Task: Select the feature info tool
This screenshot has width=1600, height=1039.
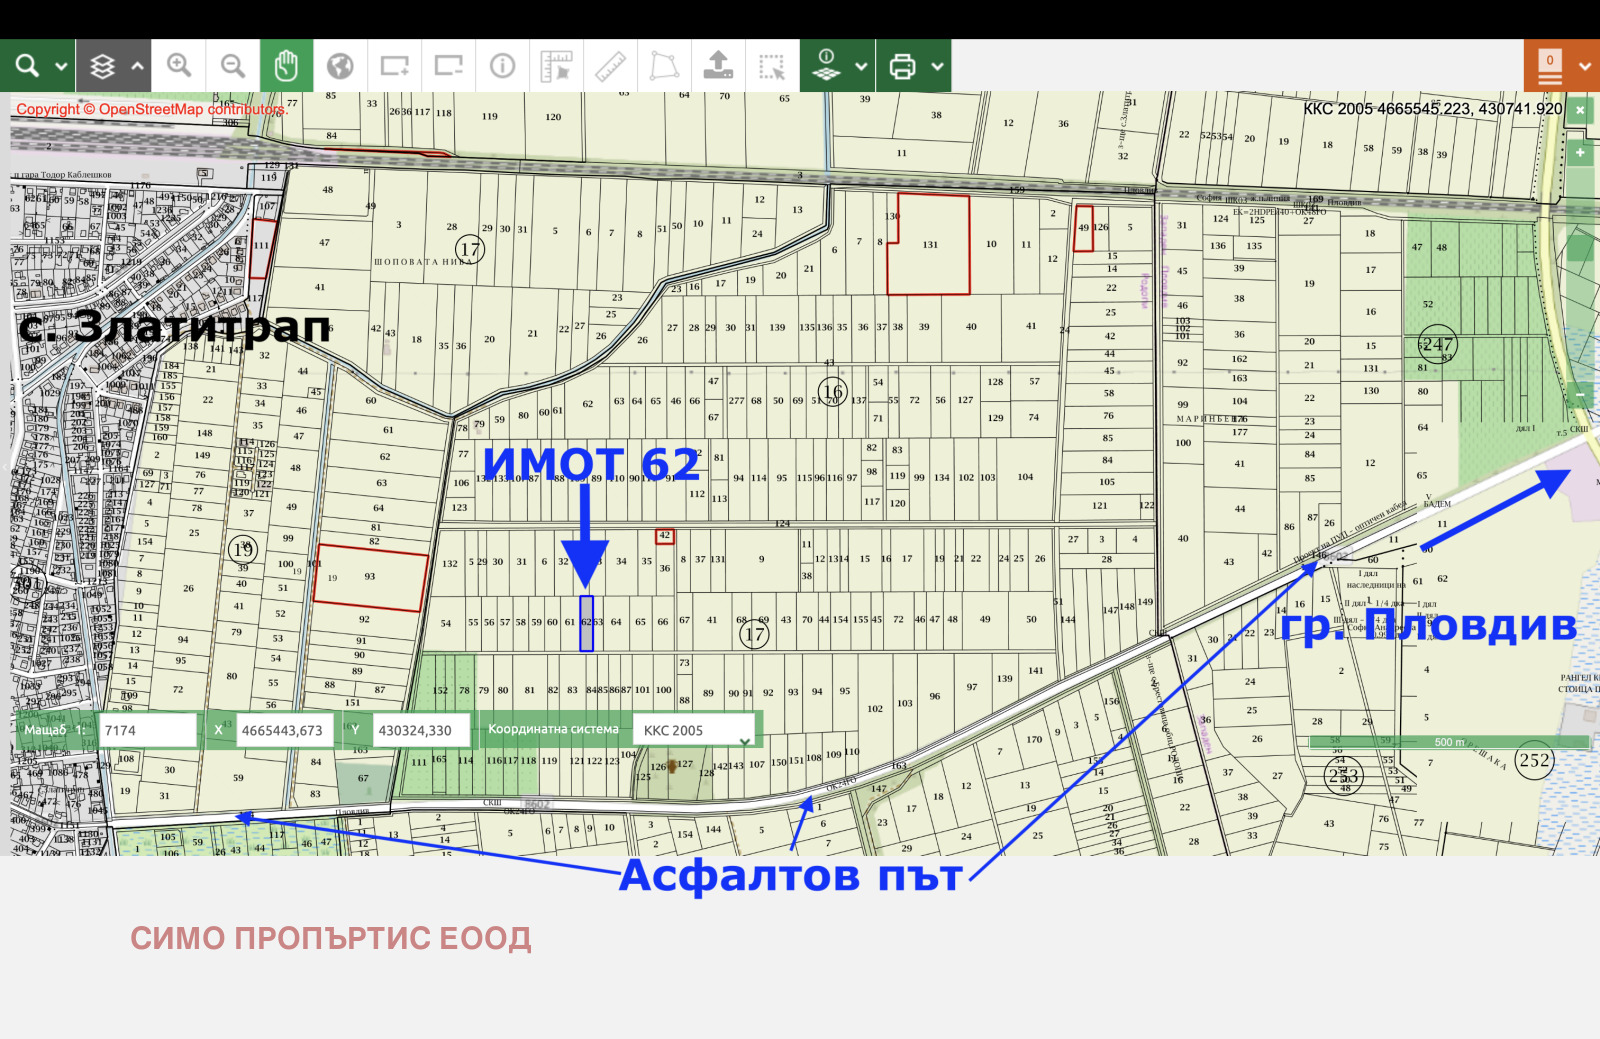Action: [502, 66]
